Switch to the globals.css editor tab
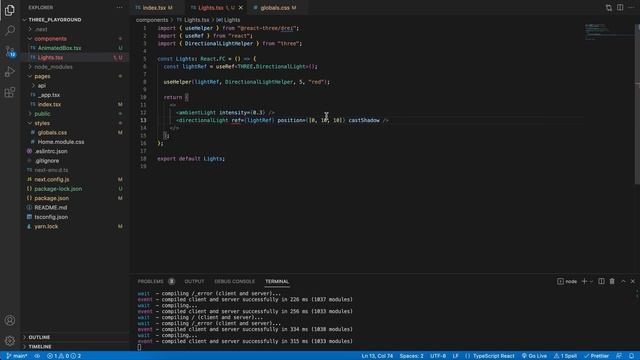Image resolution: width=640 pixels, height=360 pixels. 275,8
